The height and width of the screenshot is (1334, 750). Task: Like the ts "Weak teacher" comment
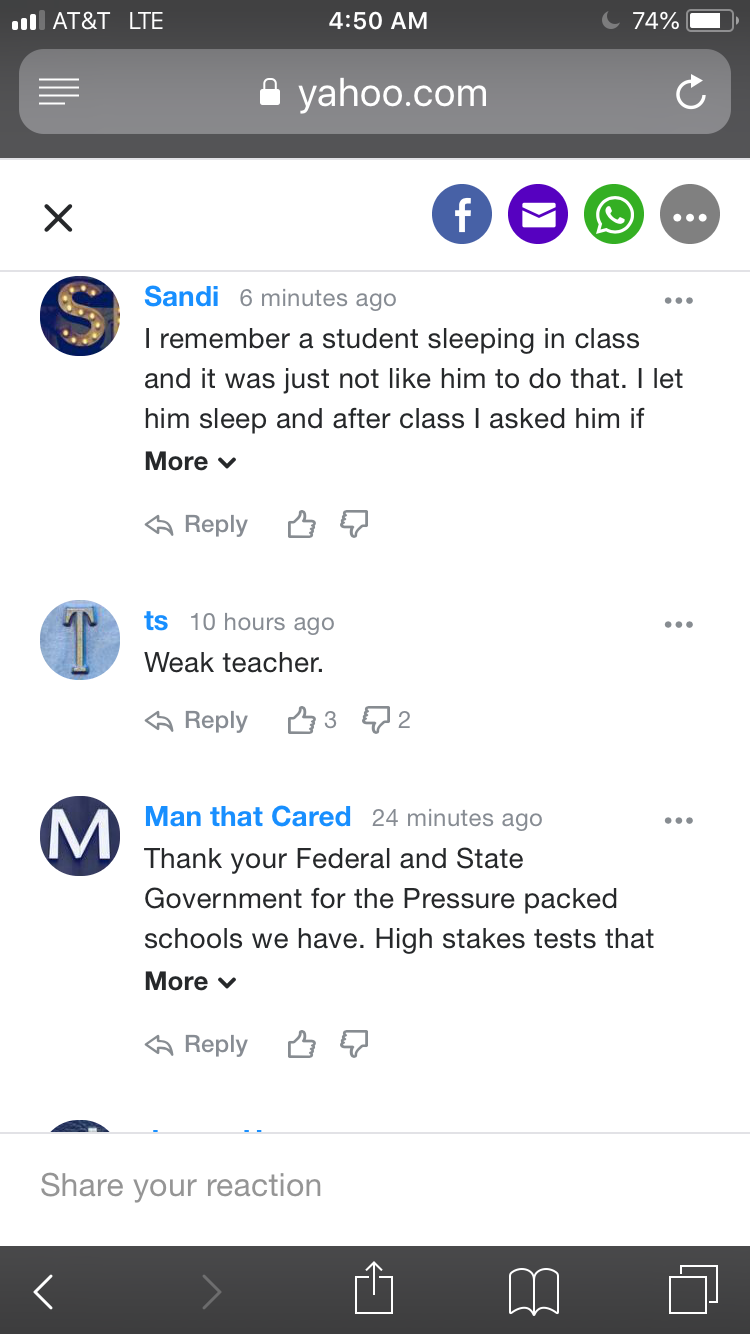coord(301,720)
